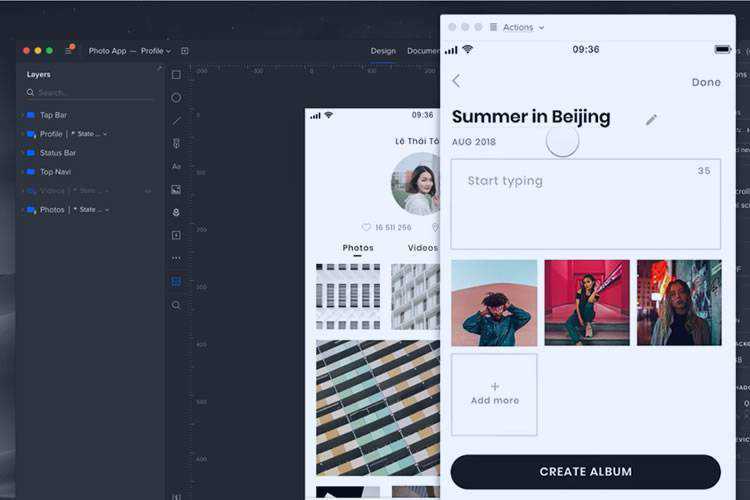Open the more tools ellipsis
This screenshot has width=750, height=500.
pos(176,258)
